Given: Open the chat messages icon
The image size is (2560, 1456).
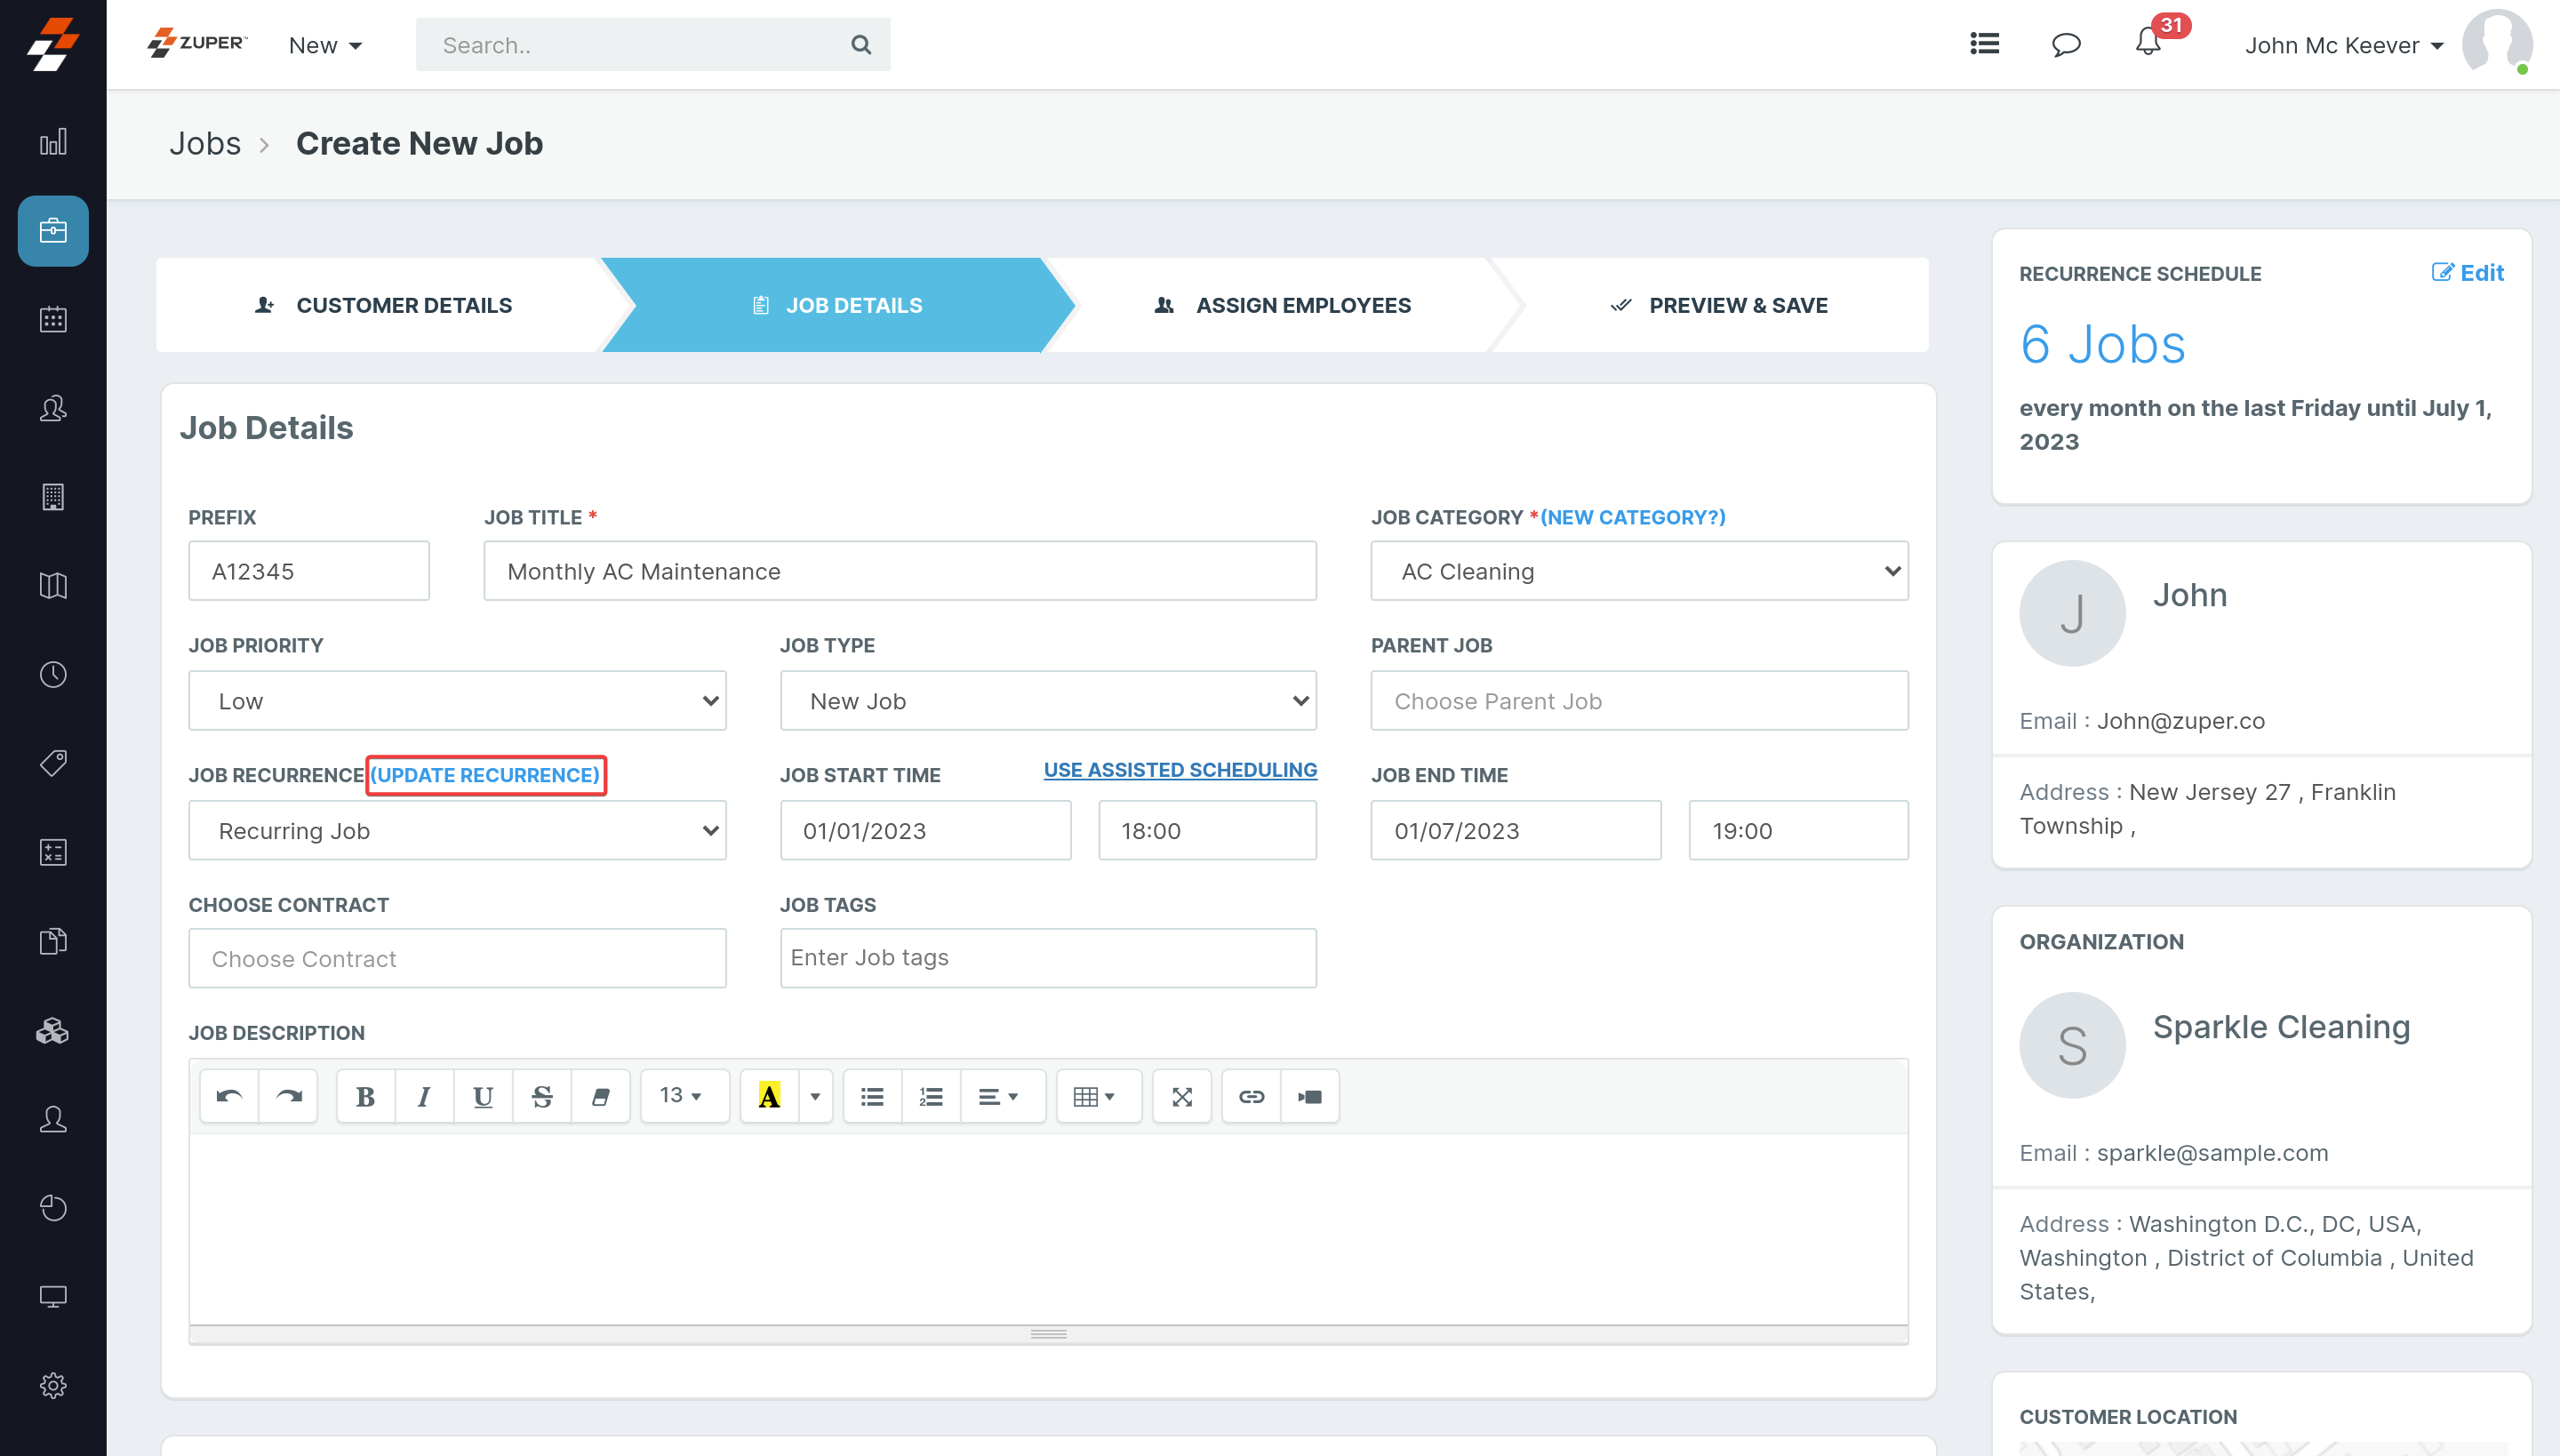Looking at the screenshot, I should 2066,44.
